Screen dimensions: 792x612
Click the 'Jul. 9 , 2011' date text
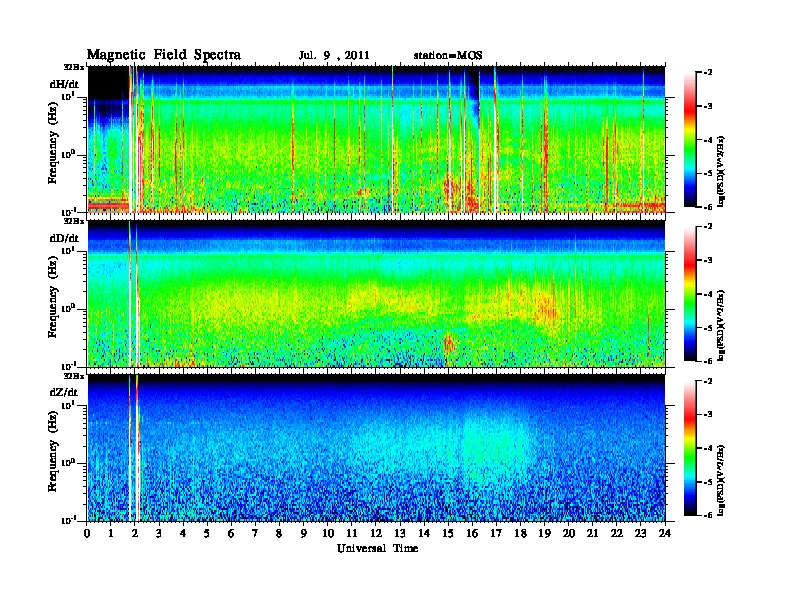[334, 56]
